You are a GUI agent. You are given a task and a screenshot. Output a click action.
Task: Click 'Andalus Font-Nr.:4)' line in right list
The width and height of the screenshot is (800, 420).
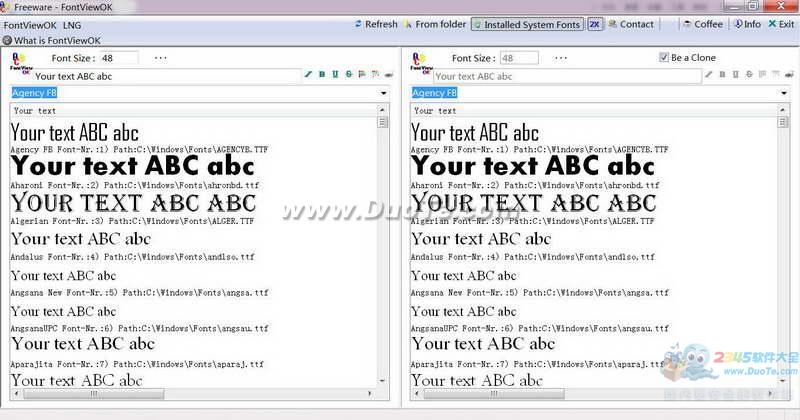[x=533, y=257]
